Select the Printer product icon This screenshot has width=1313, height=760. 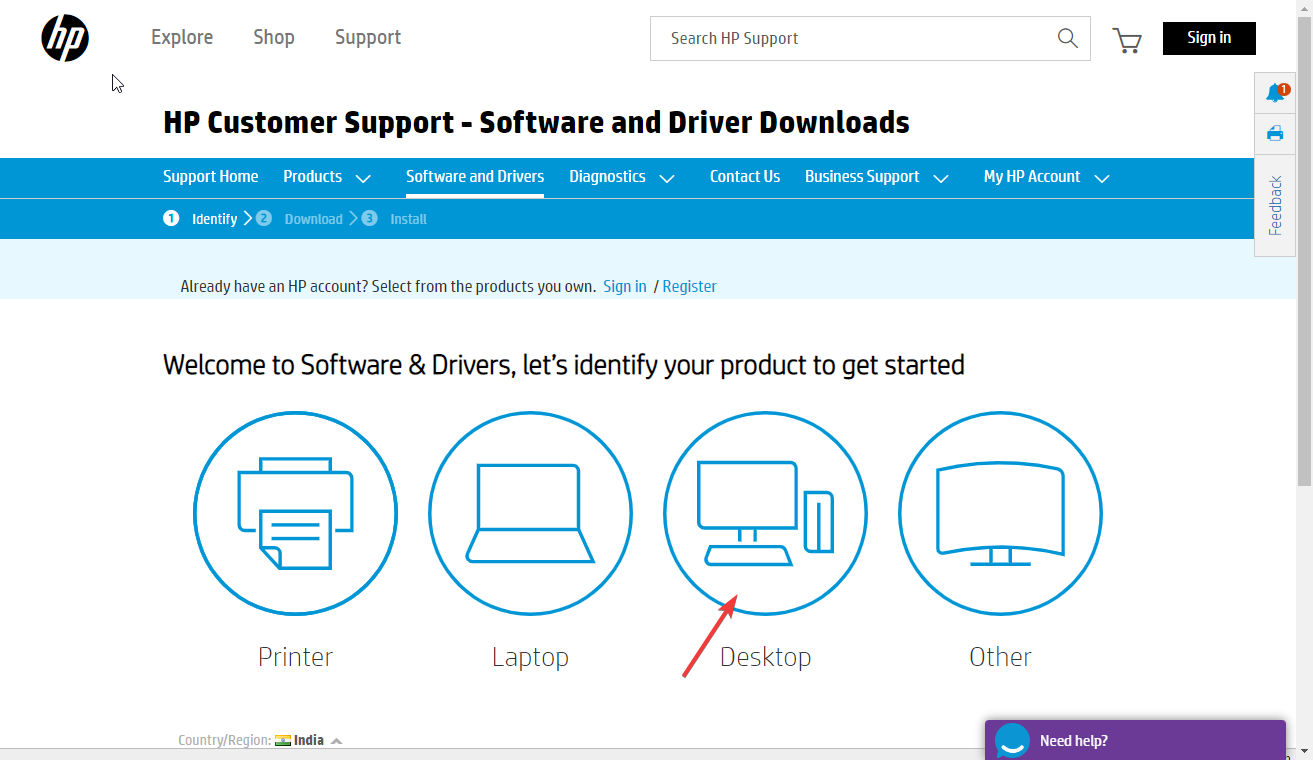[x=295, y=514]
